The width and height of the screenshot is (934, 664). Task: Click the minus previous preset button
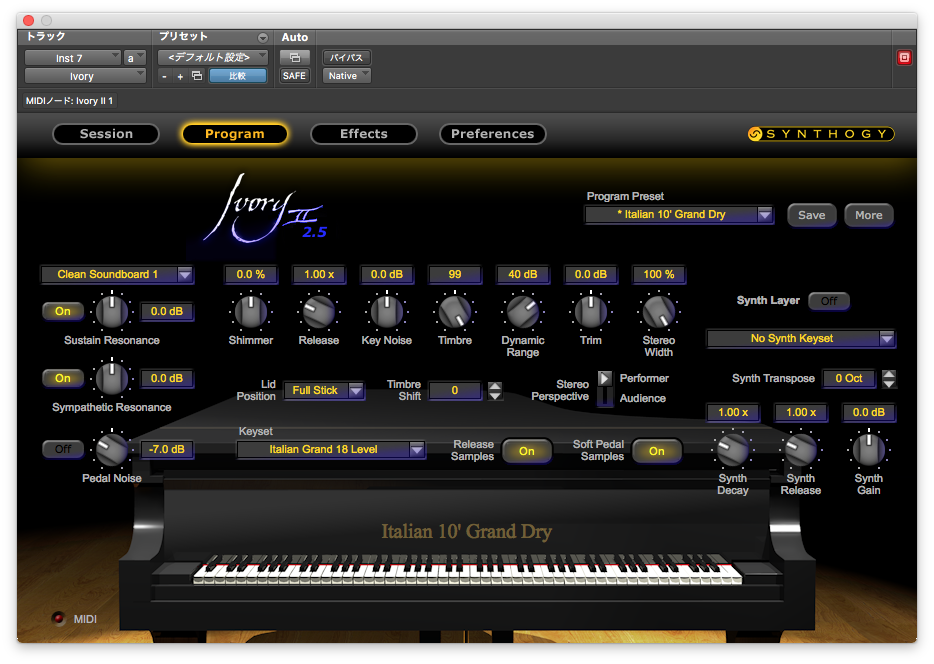(x=164, y=76)
